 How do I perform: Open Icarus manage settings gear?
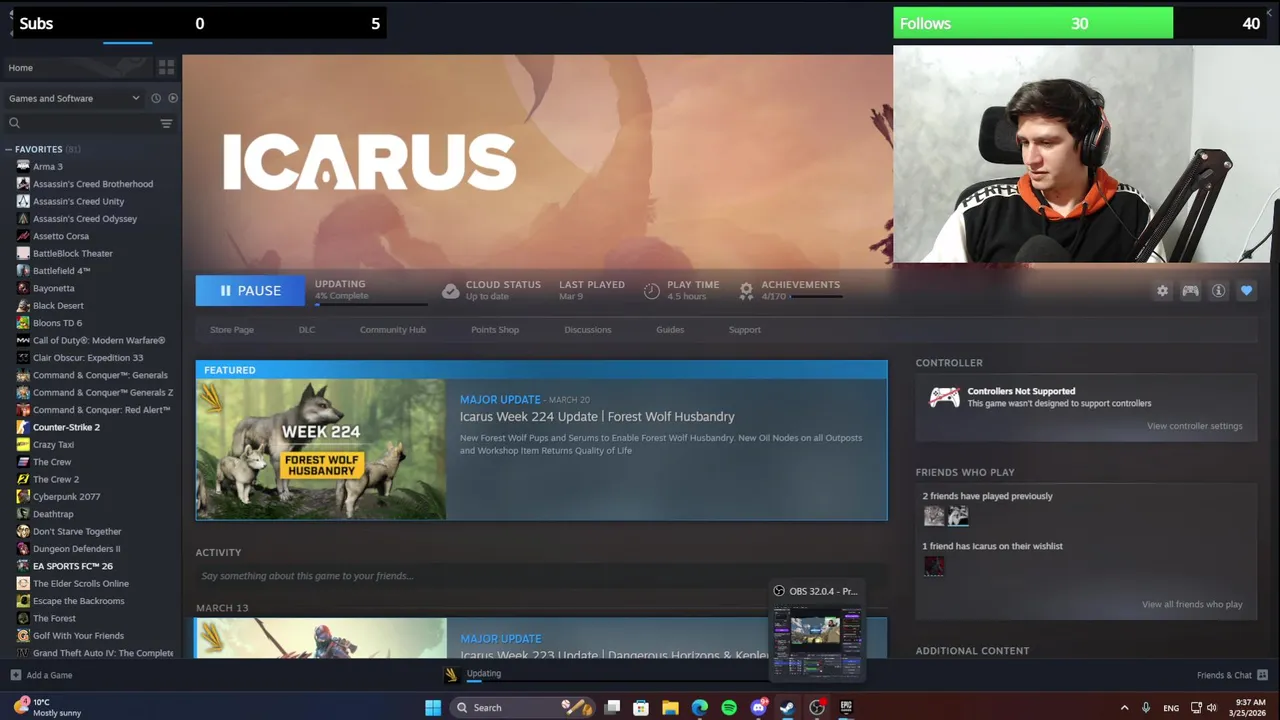tap(1162, 291)
